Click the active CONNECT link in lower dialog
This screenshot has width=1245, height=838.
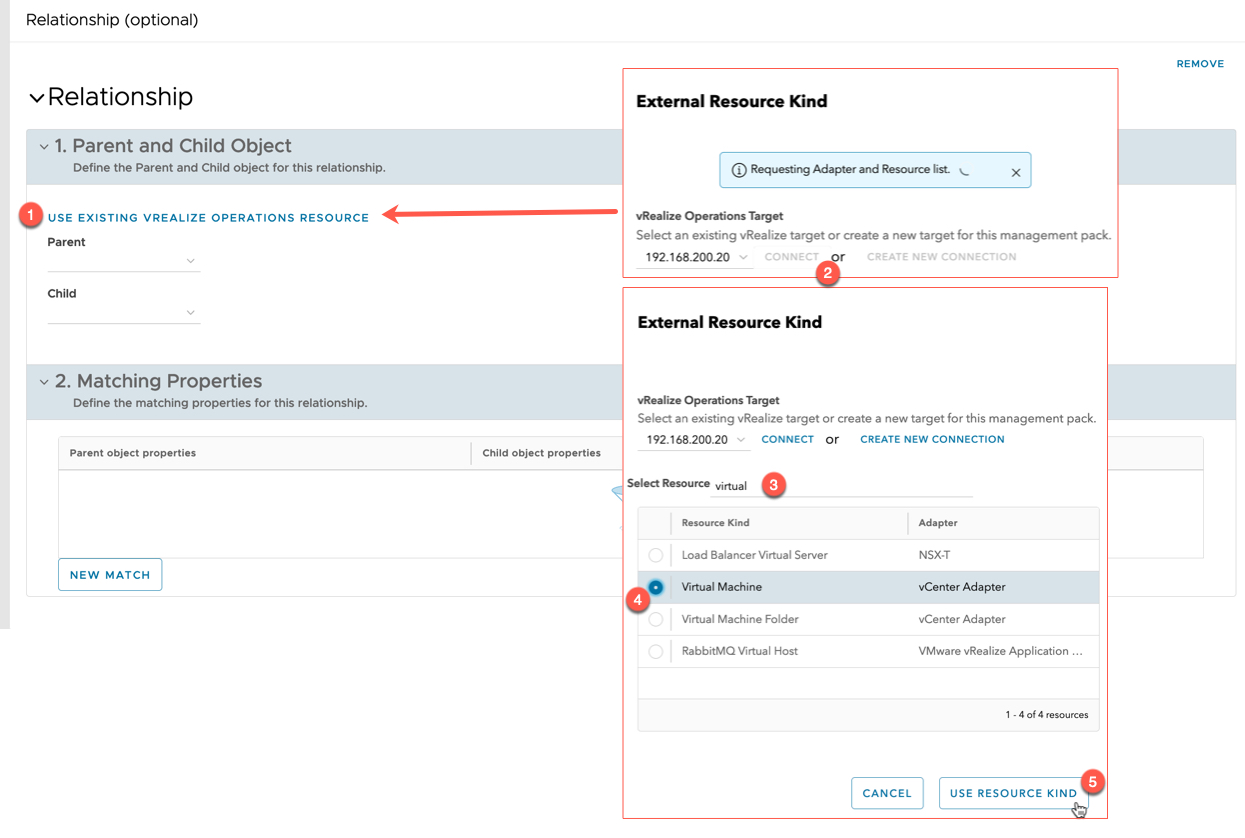(x=788, y=440)
